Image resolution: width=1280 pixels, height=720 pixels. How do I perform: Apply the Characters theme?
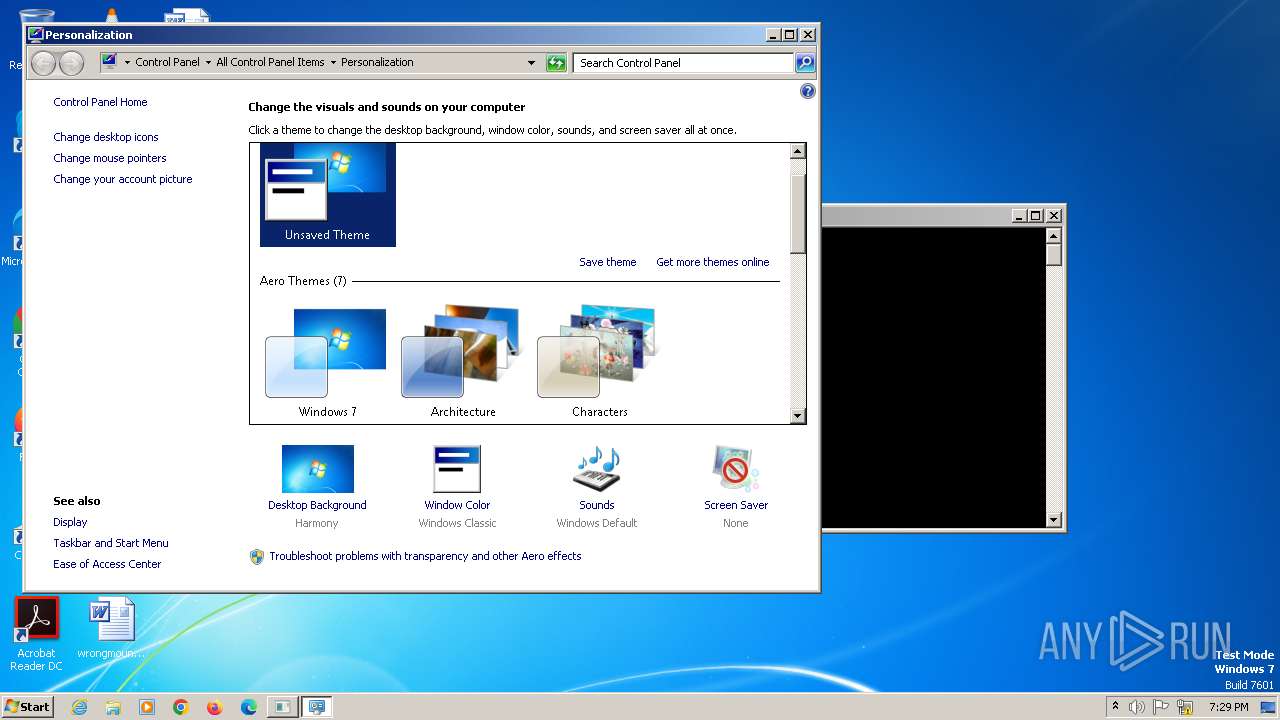599,363
